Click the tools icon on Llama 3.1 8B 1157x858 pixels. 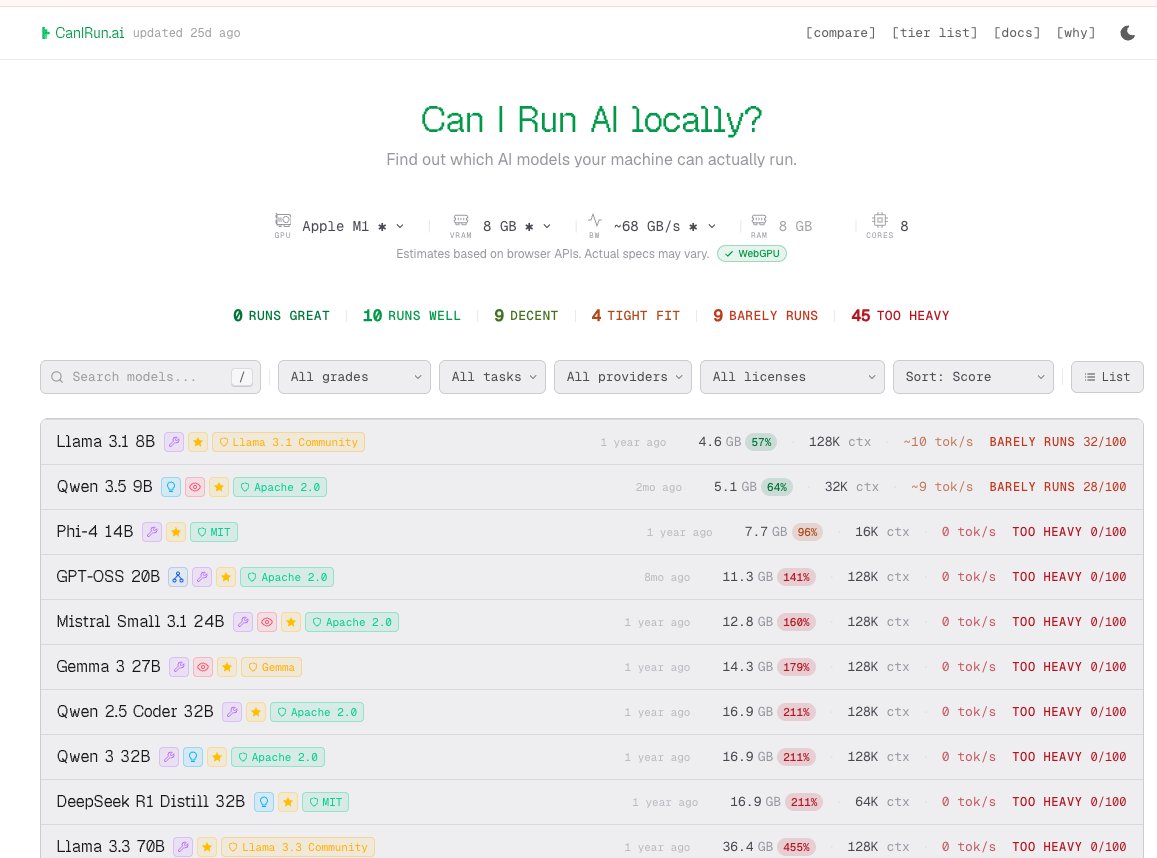(173, 442)
